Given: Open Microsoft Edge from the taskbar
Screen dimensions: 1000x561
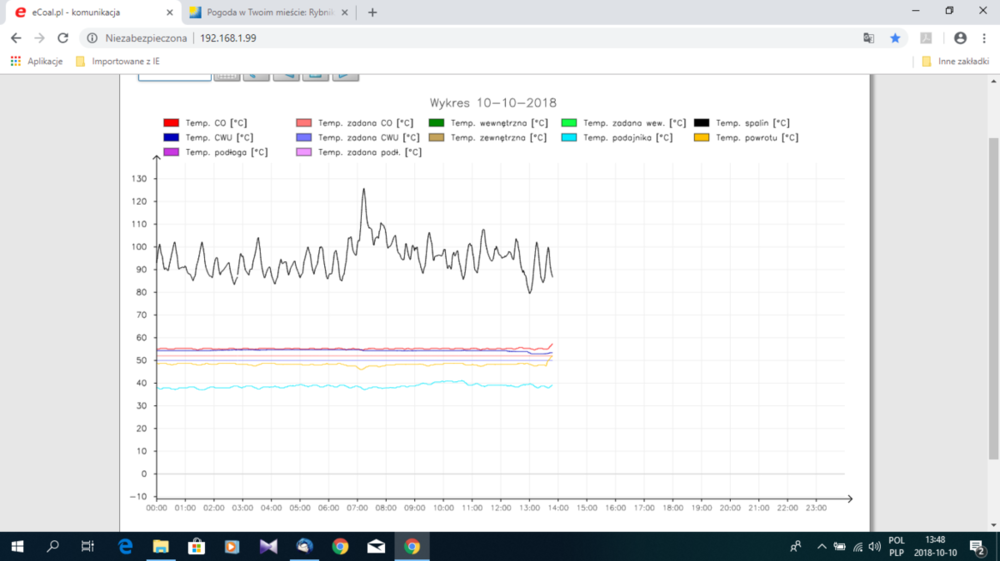Looking at the screenshot, I should tap(125, 546).
